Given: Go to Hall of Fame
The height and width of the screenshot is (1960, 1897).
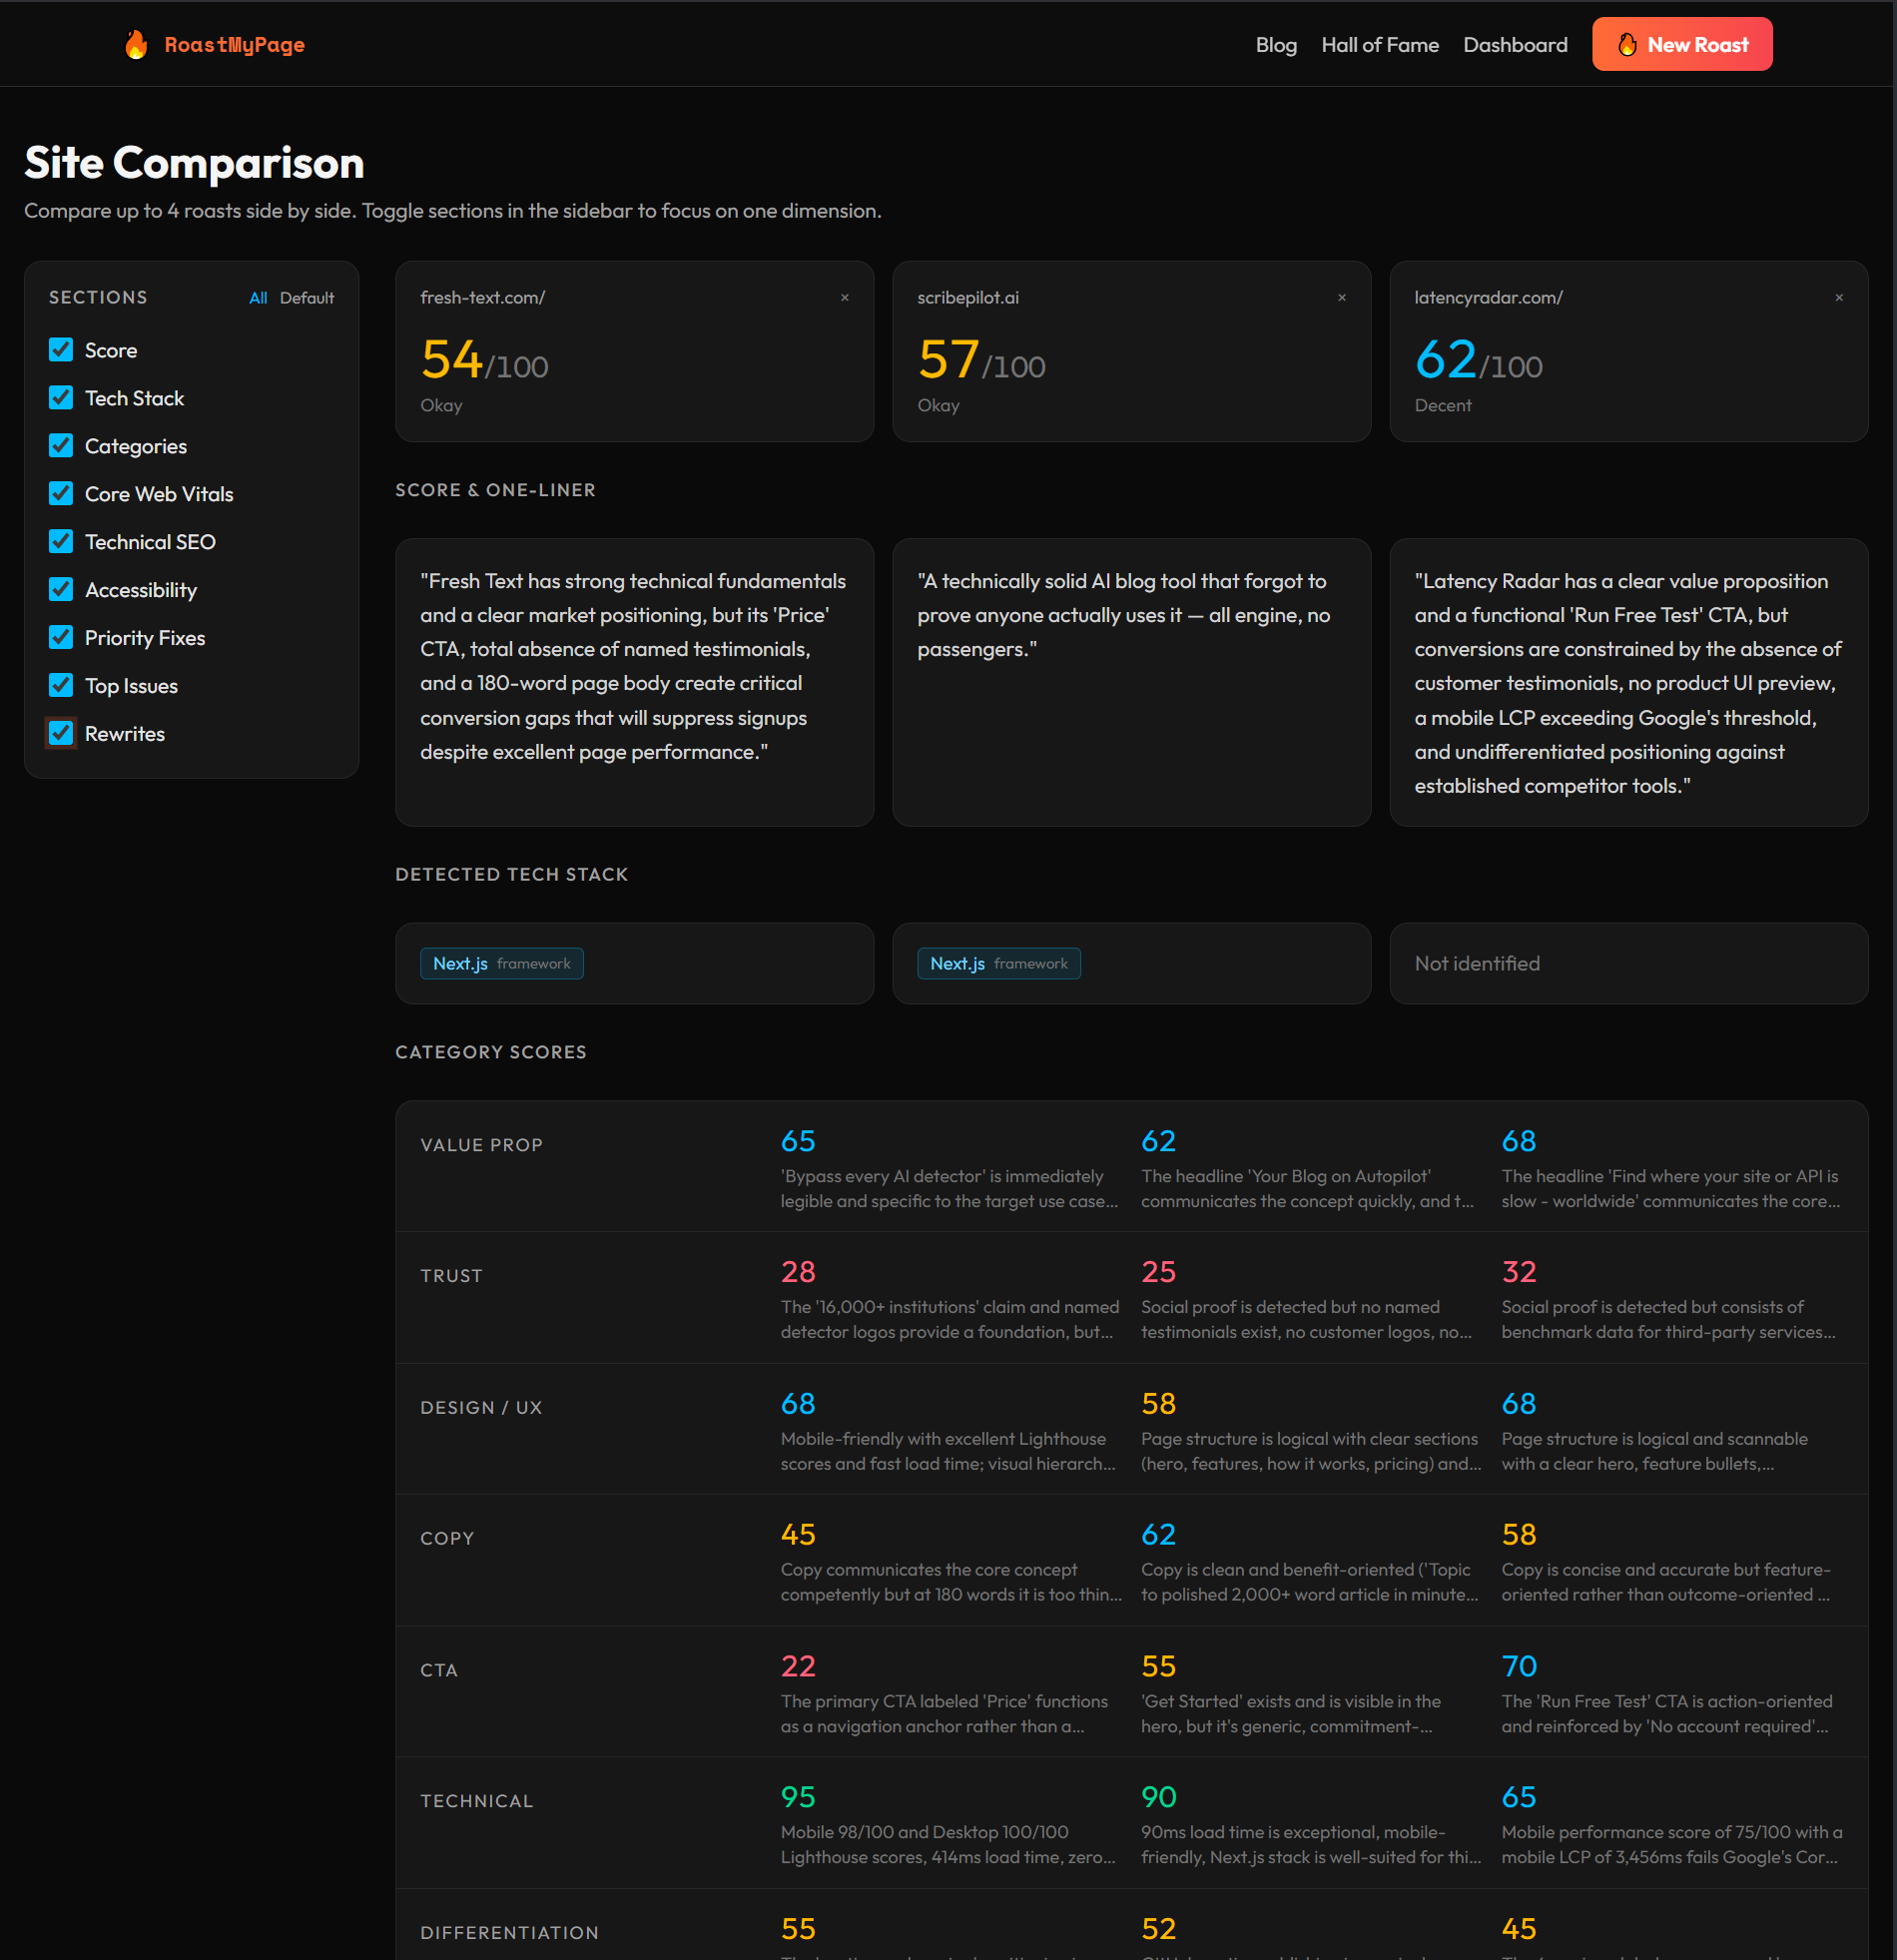Looking at the screenshot, I should tap(1379, 45).
